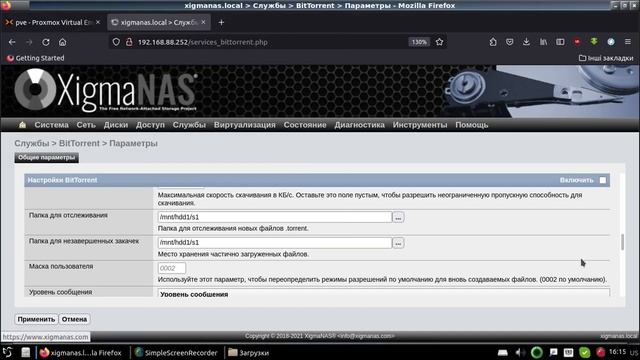640x360 pixels.
Task: Click the XigmaNAS logo
Action: coord(106,91)
